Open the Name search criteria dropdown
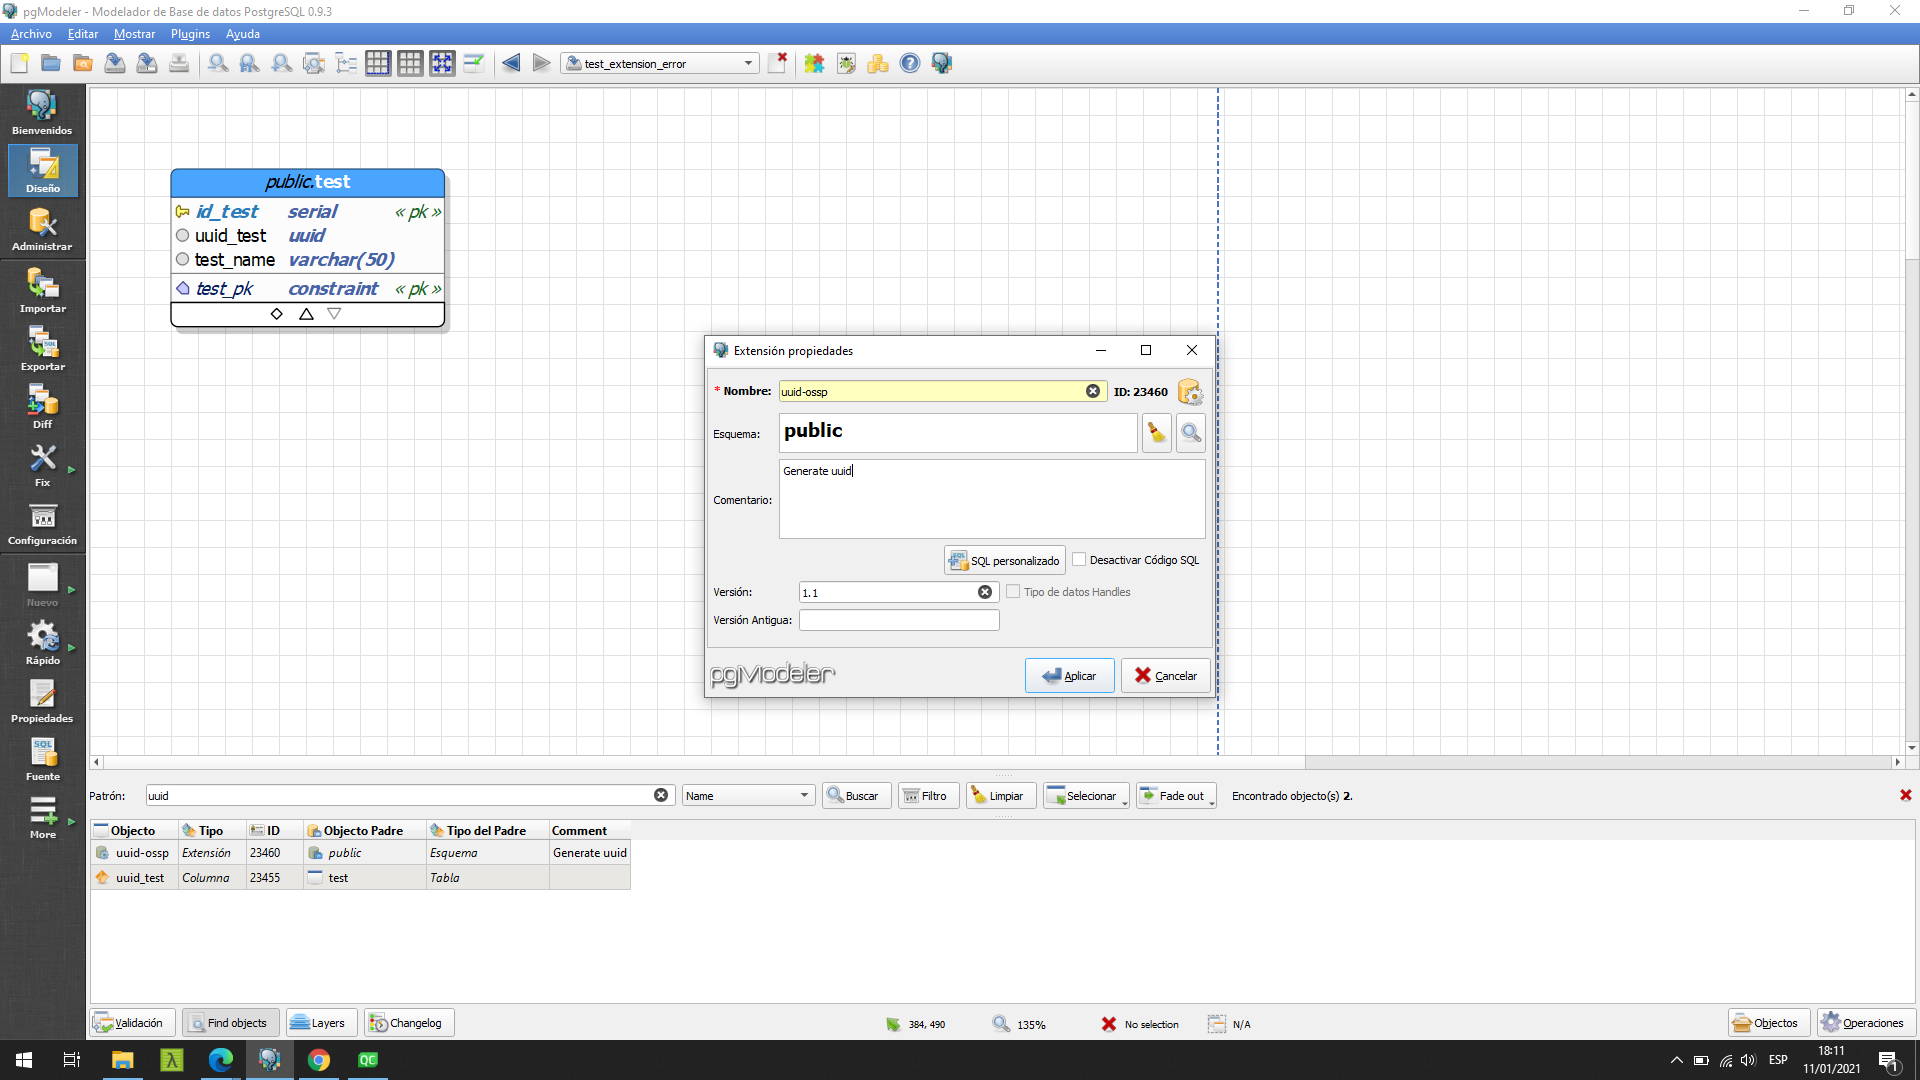The image size is (1920, 1080). coord(747,795)
